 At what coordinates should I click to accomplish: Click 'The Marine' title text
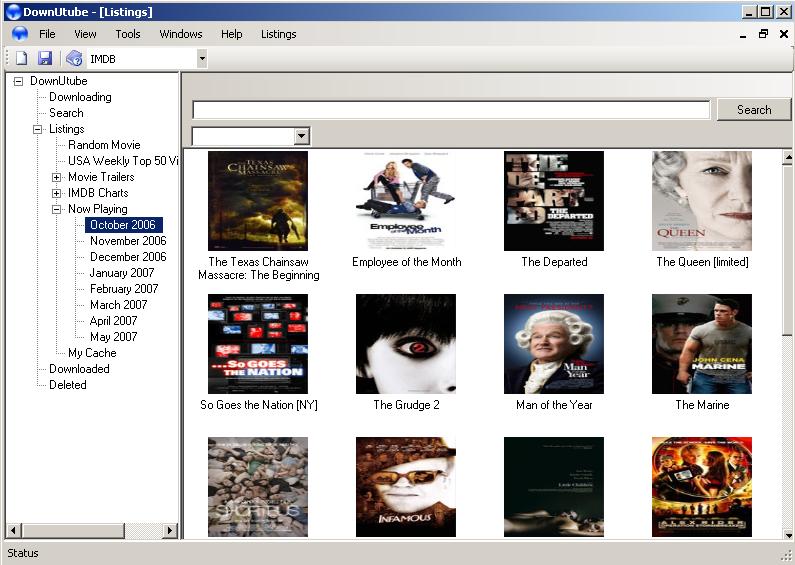702,405
